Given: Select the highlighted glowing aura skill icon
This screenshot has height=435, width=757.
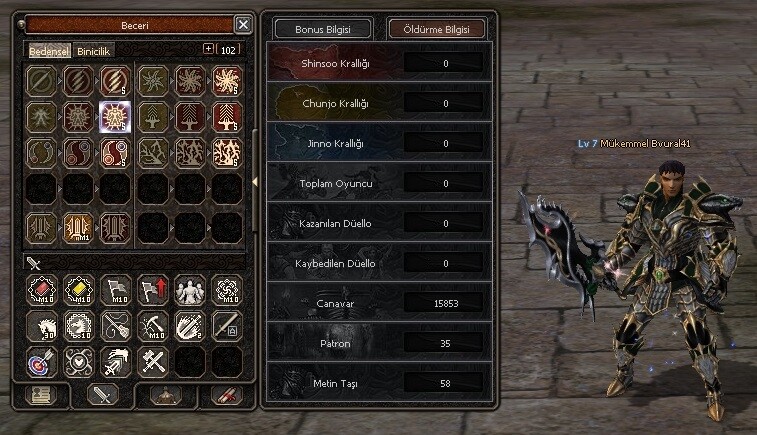Looking at the screenshot, I should click(115, 117).
